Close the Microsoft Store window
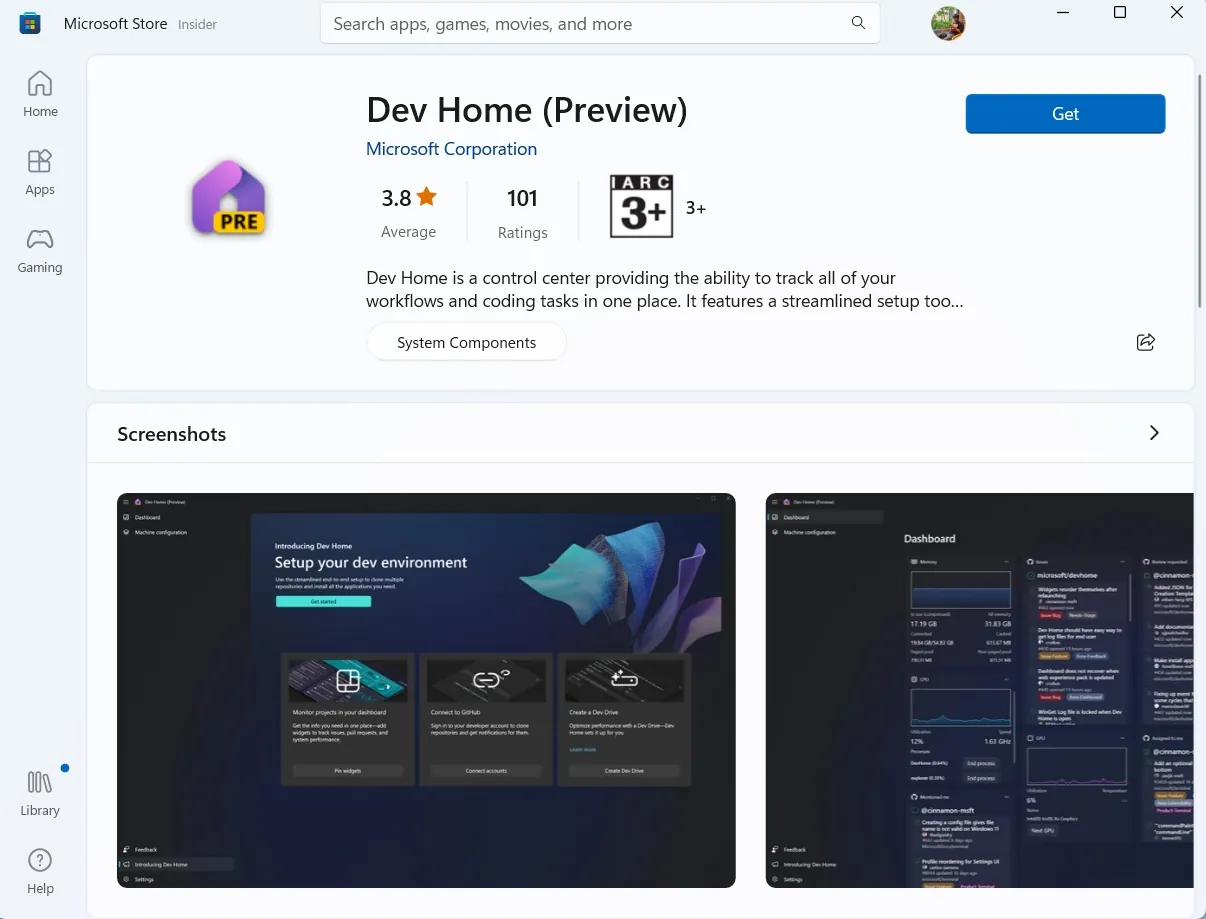Viewport: 1206px width, 919px height. click(1177, 12)
